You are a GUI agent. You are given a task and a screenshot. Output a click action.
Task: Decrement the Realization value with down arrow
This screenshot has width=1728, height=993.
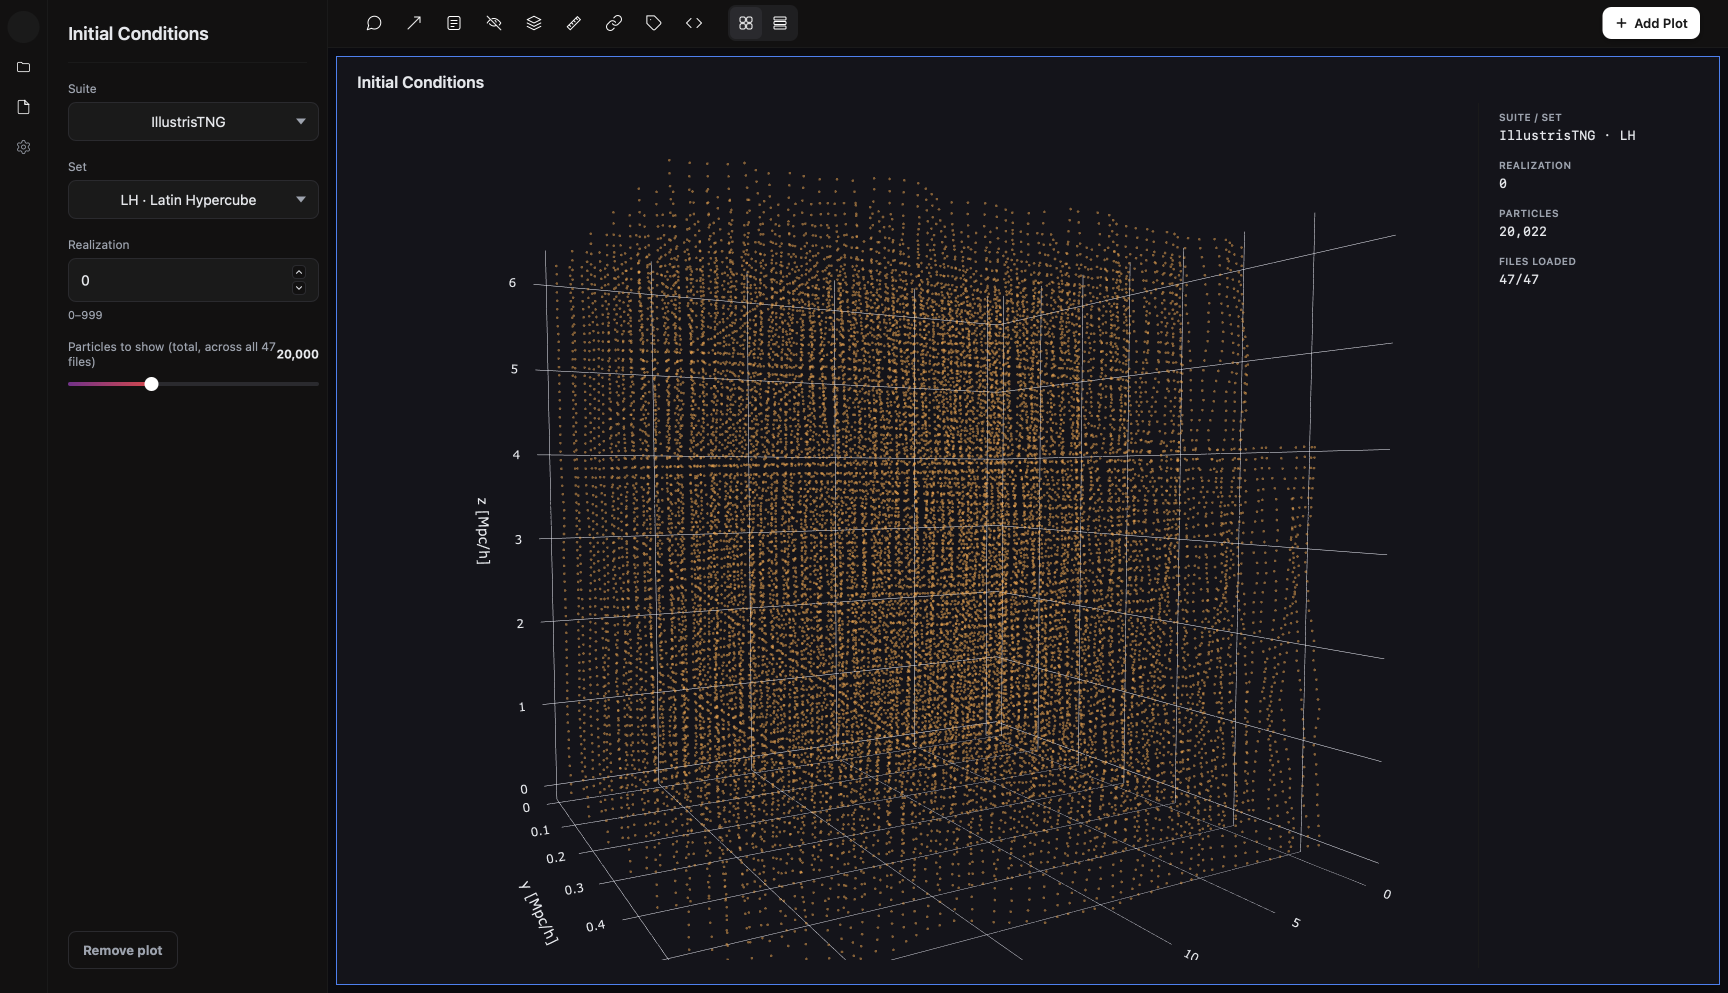point(299,288)
